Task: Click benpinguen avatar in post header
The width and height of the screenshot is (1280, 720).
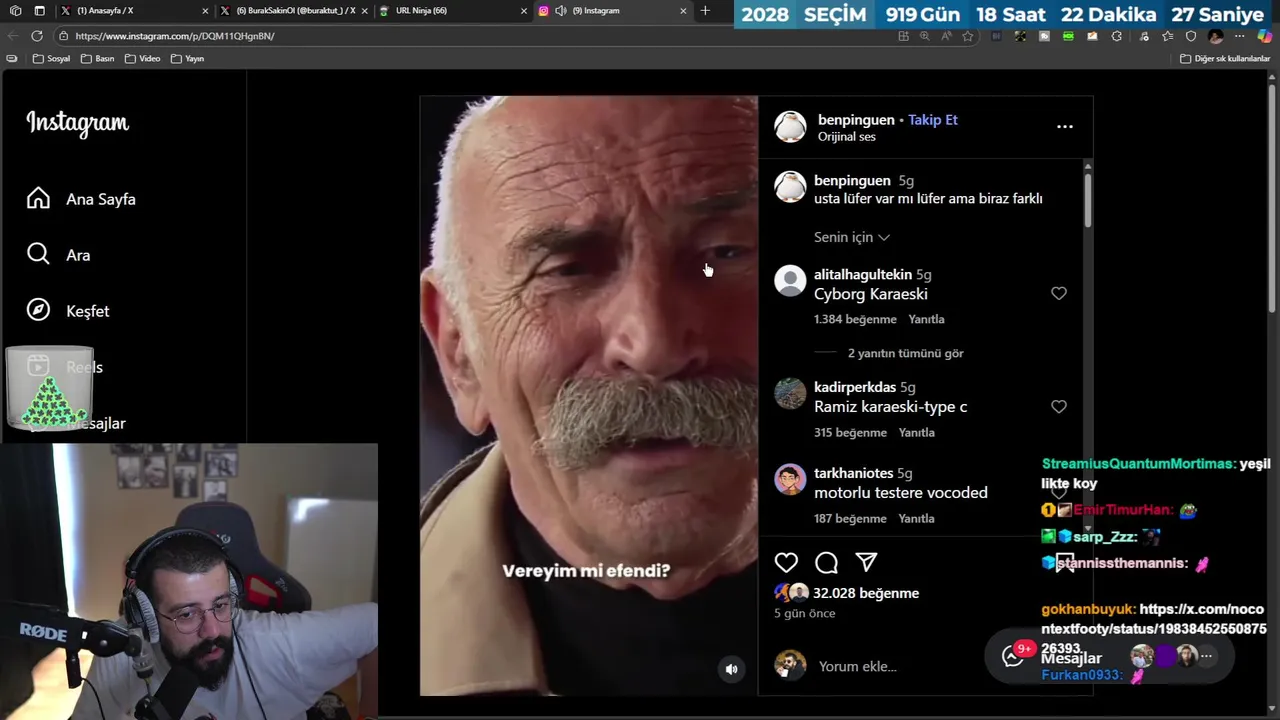Action: pyautogui.click(x=790, y=127)
